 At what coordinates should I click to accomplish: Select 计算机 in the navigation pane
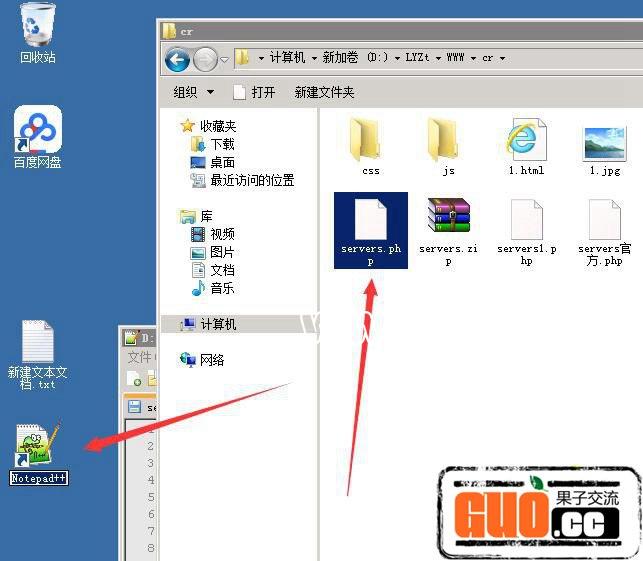click(218, 325)
